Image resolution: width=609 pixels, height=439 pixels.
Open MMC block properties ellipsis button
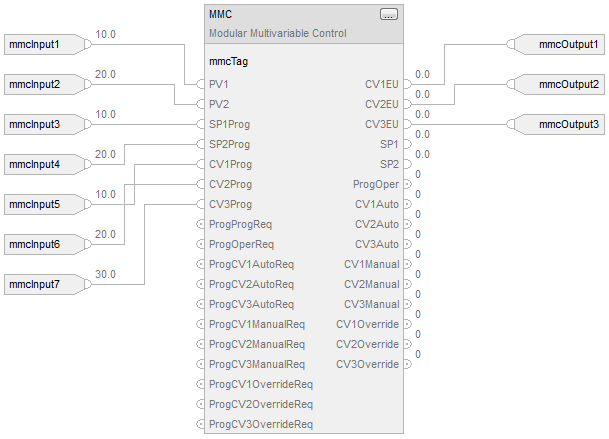click(388, 14)
